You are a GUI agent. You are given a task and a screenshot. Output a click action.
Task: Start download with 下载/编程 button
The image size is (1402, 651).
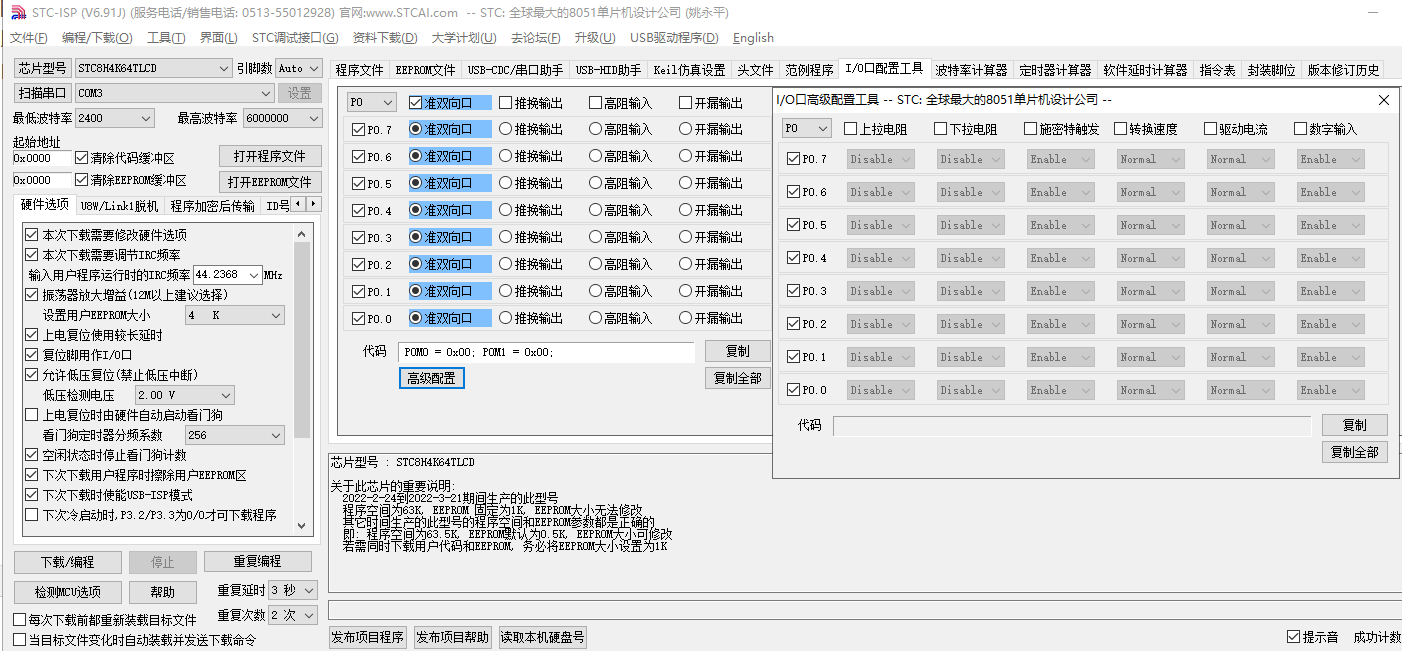(68, 562)
